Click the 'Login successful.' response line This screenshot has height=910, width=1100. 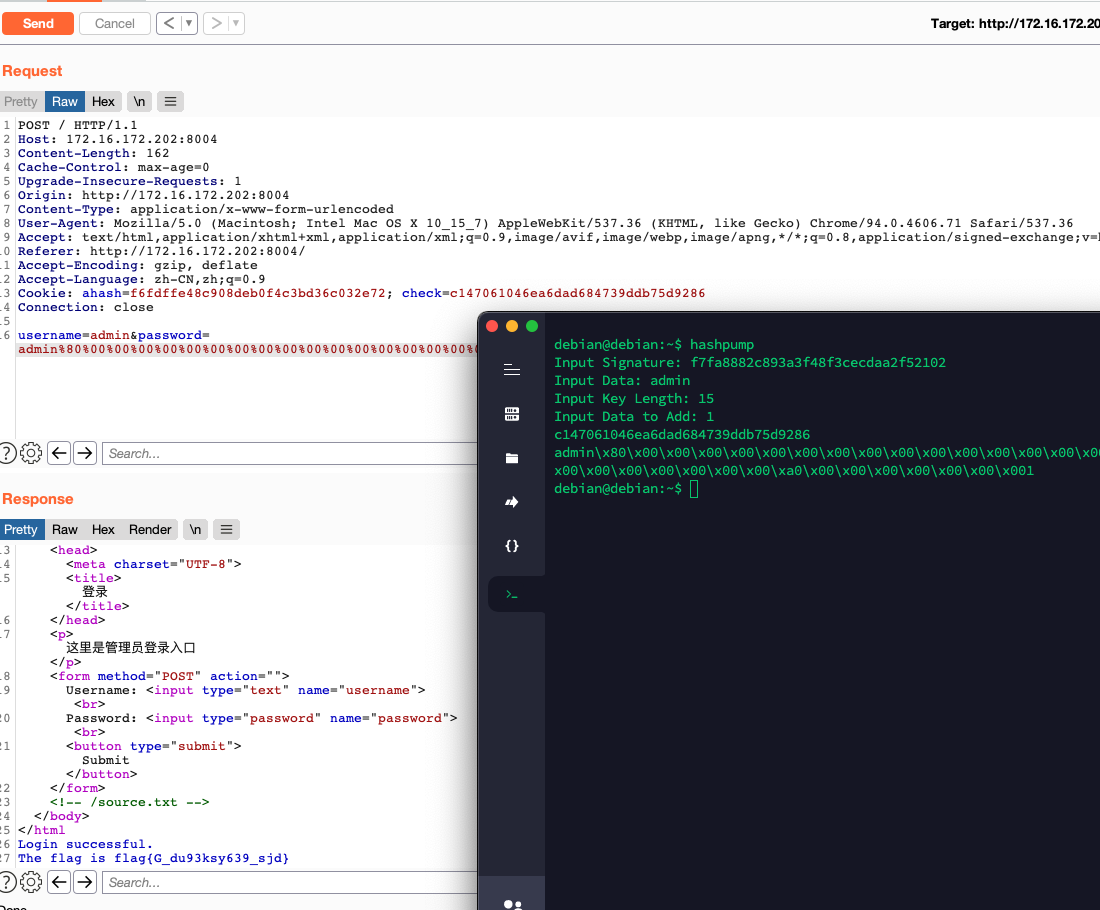tap(85, 844)
